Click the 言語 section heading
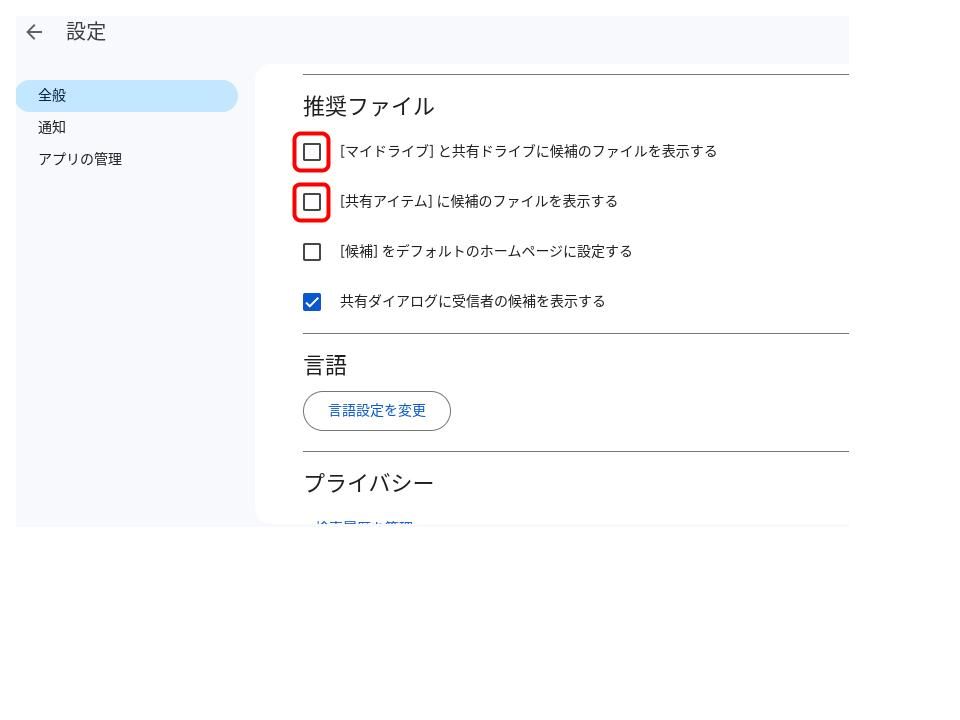 (x=325, y=366)
